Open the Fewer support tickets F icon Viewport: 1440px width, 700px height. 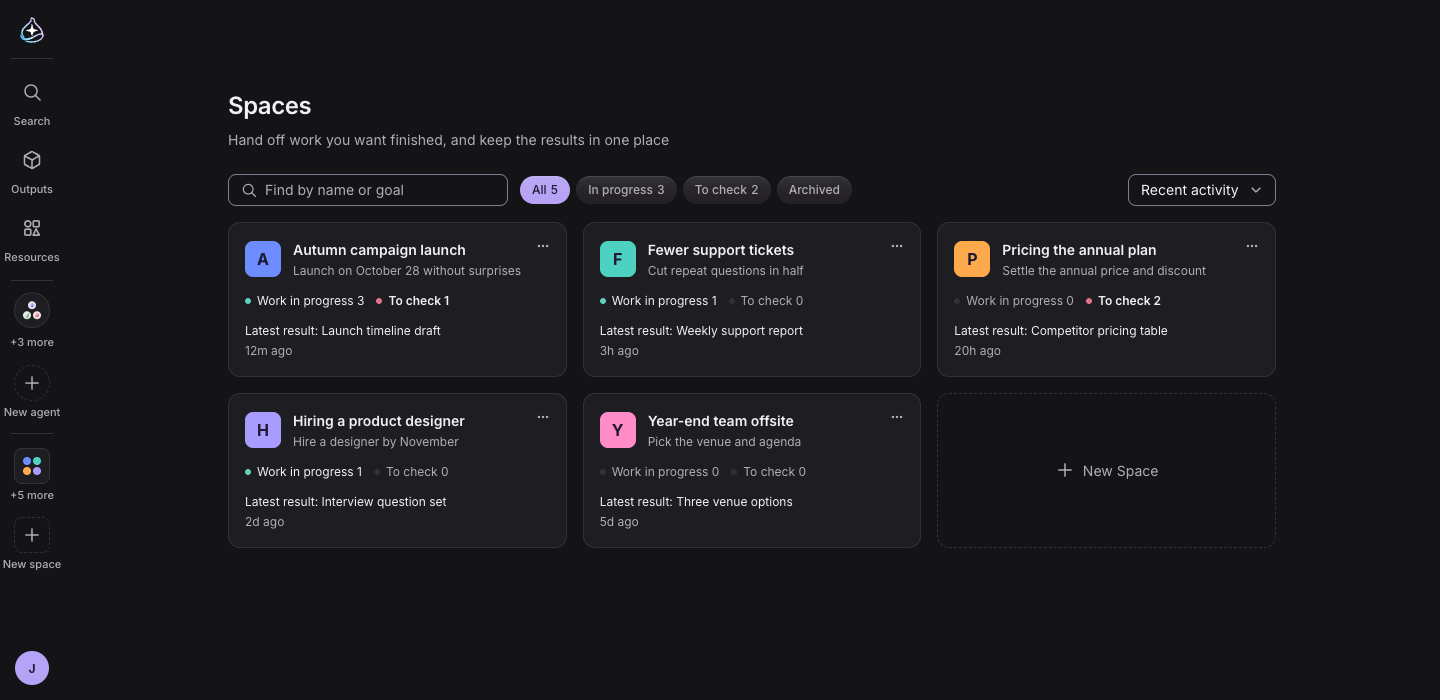618,259
